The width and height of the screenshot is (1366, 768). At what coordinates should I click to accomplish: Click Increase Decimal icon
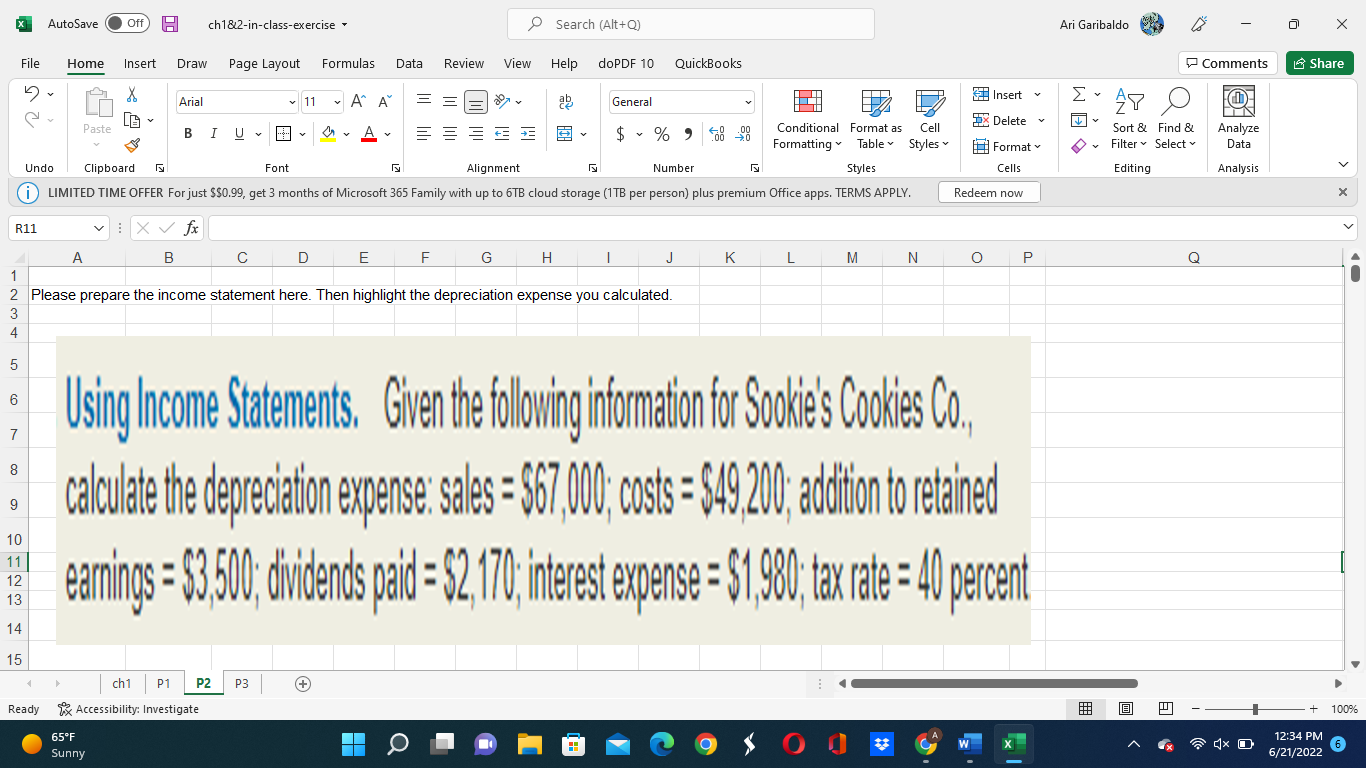[717, 134]
